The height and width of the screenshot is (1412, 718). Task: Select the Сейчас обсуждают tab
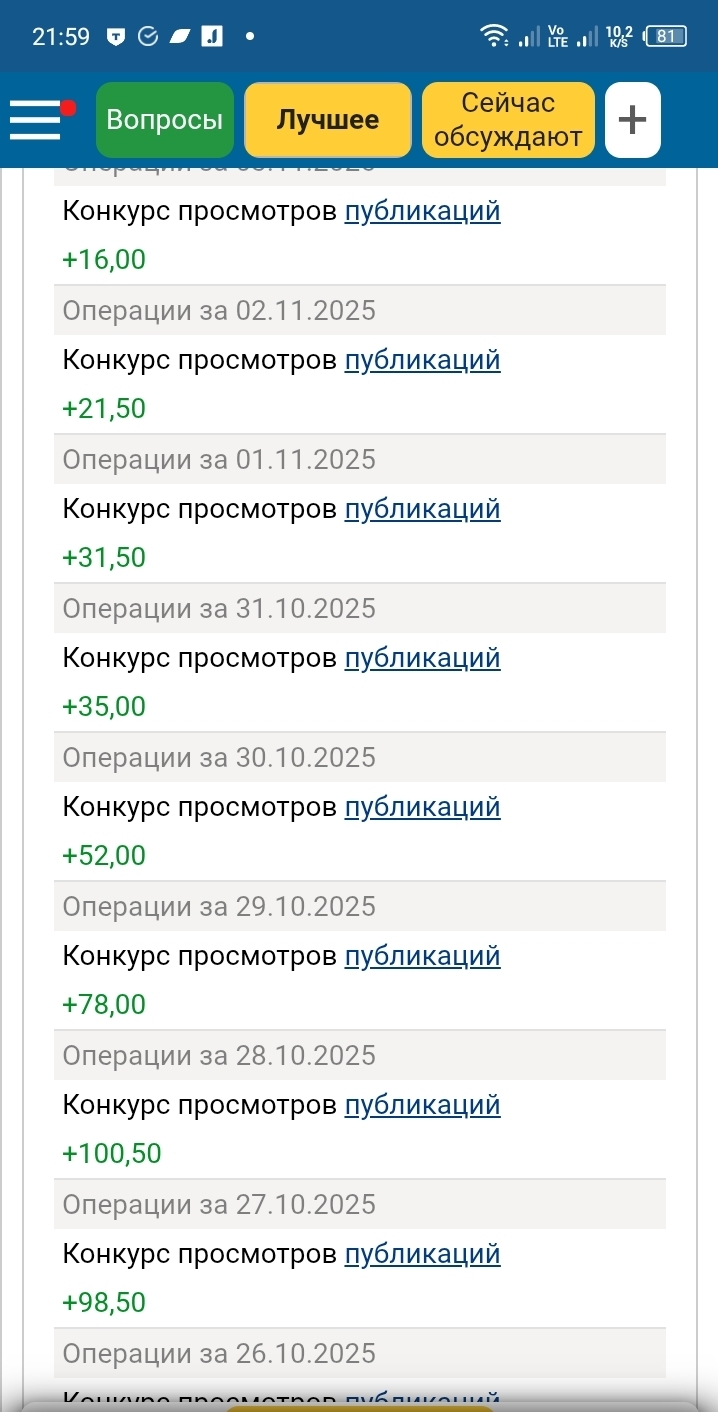click(508, 120)
